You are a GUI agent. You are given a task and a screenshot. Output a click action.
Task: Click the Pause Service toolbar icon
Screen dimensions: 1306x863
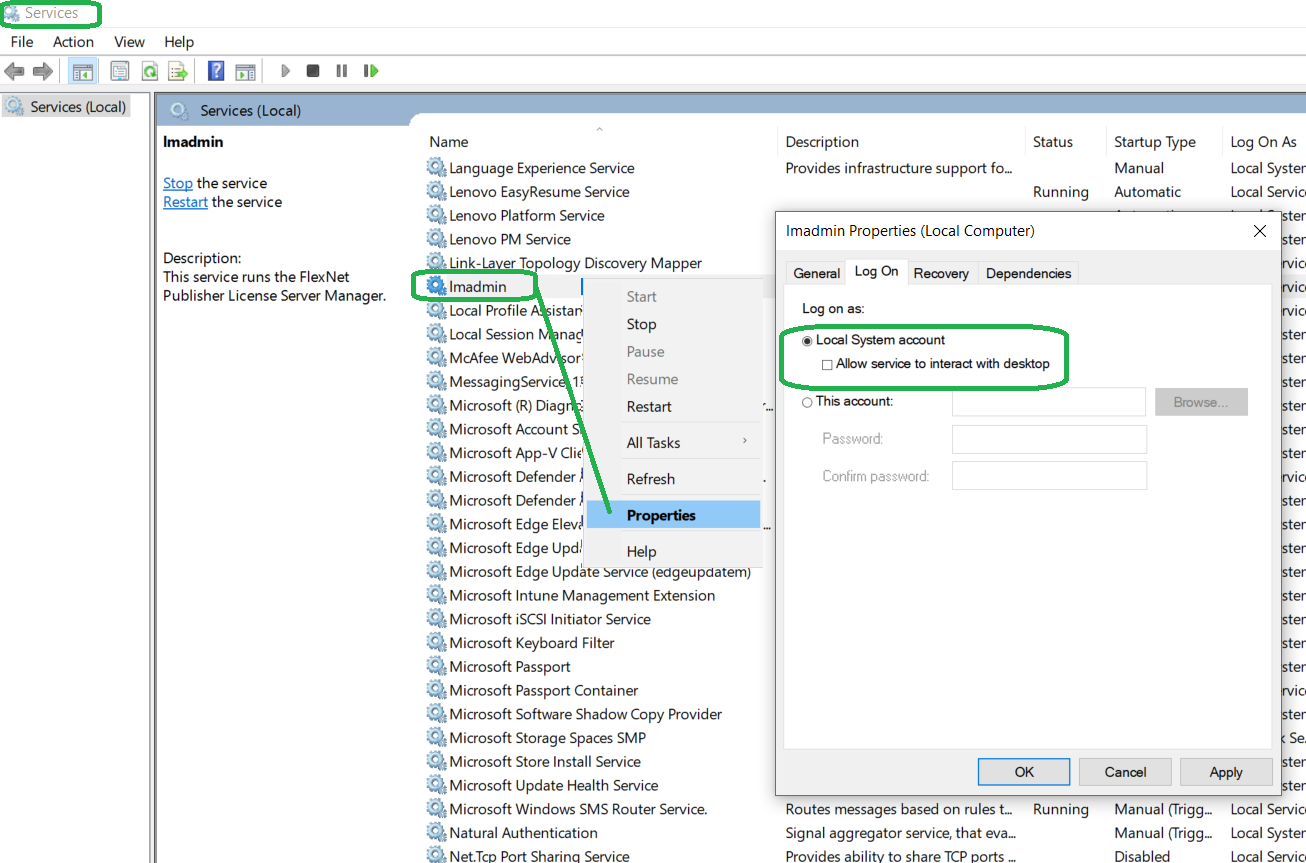pos(342,71)
